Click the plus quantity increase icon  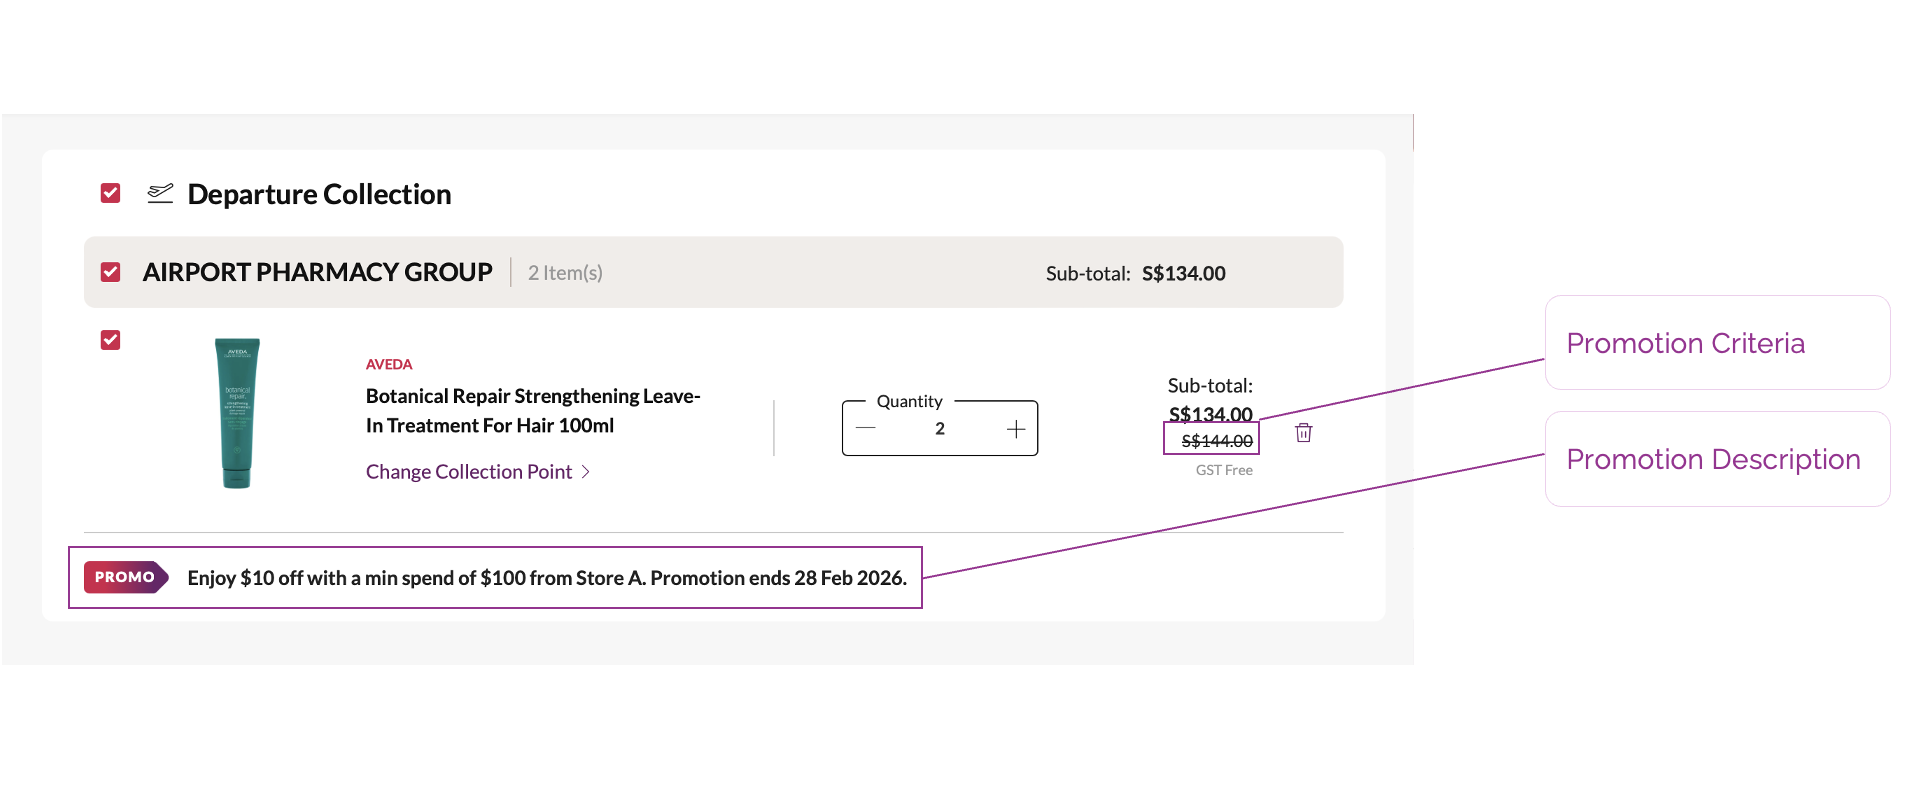click(x=1015, y=429)
